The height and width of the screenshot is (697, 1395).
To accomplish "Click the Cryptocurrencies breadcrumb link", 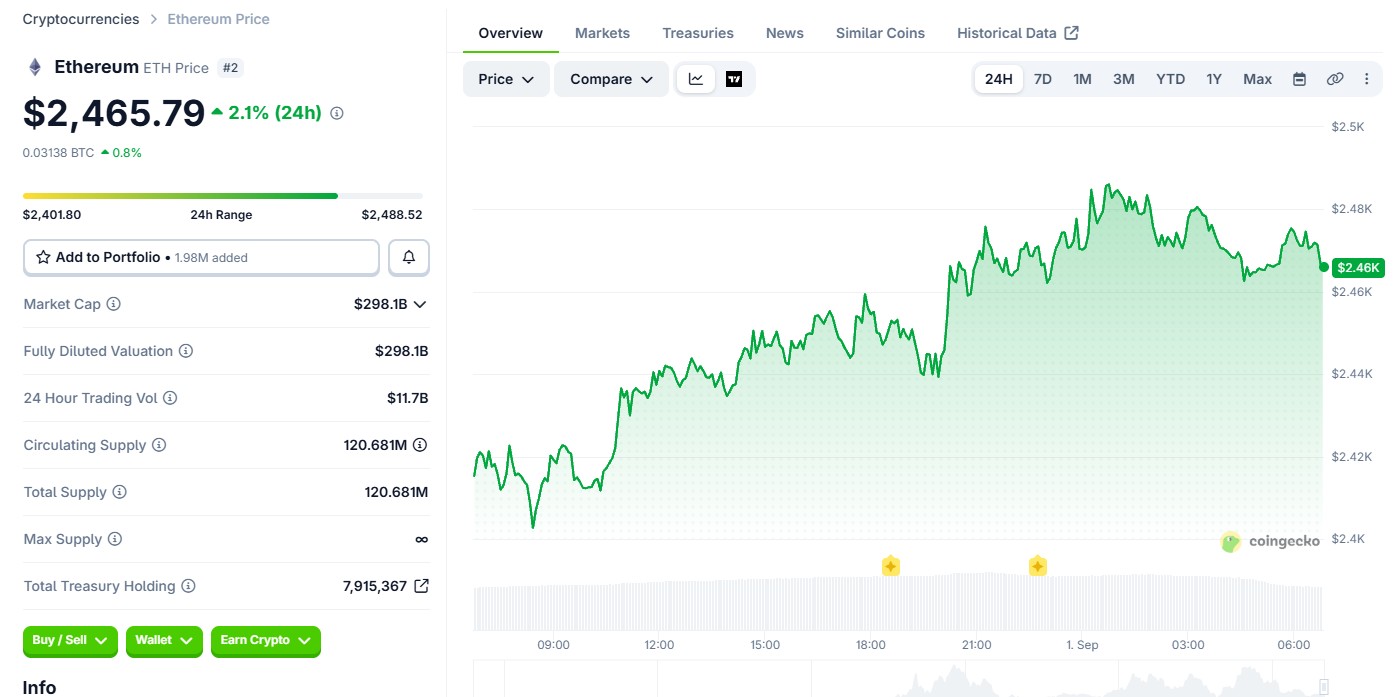I will point(81,19).
